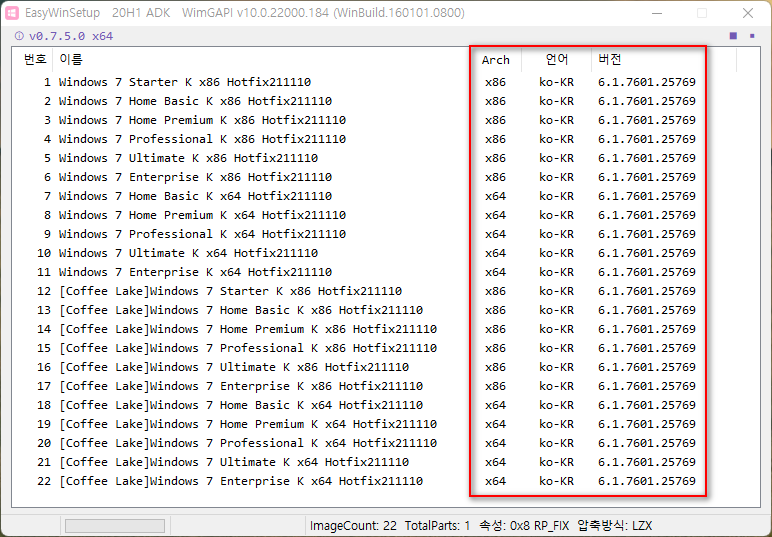Close the EasyWinSetup window
The height and width of the screenshot is (537, 772).
(748, 13)
